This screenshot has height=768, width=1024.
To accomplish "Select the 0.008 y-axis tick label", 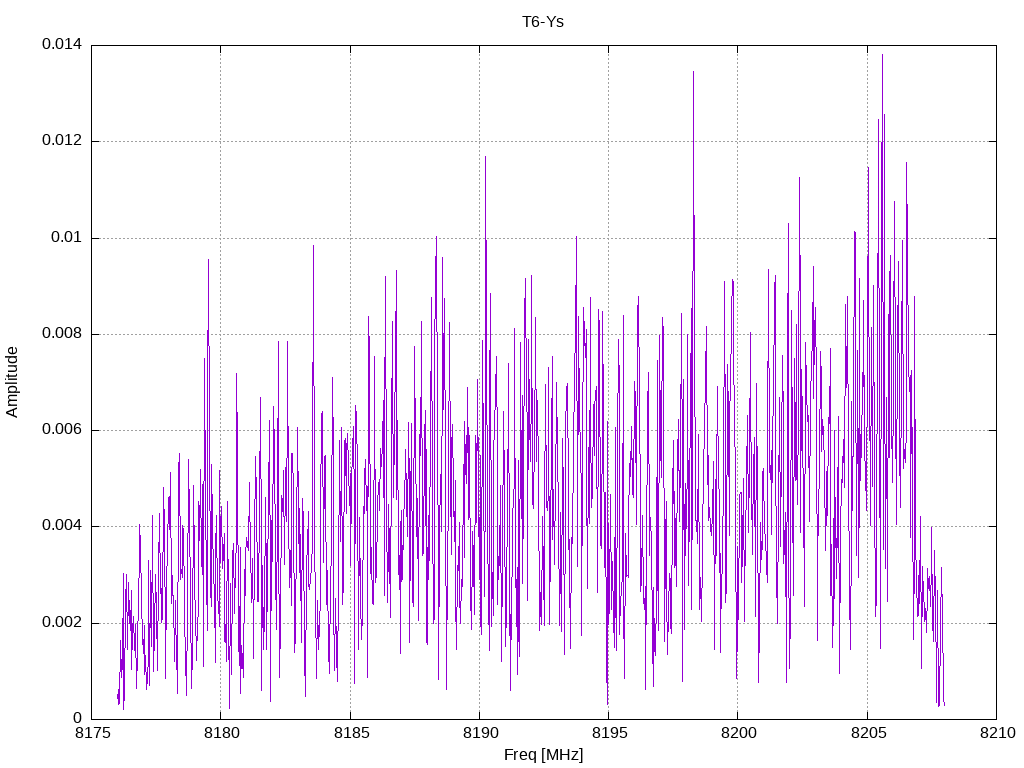I will click(x=62, y=333).
